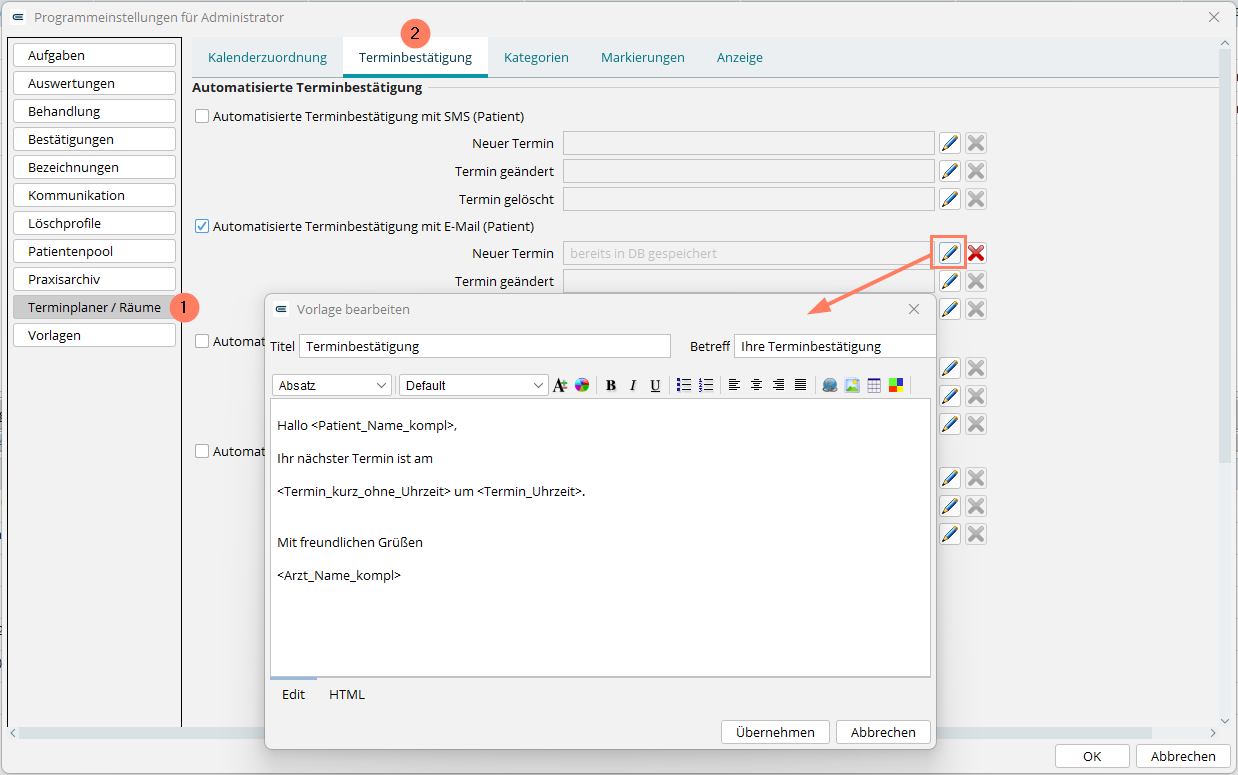This screenshot has height=775, width=1238.
Task: Switch the editor to HTML view
Action: [x=347, y=694]
